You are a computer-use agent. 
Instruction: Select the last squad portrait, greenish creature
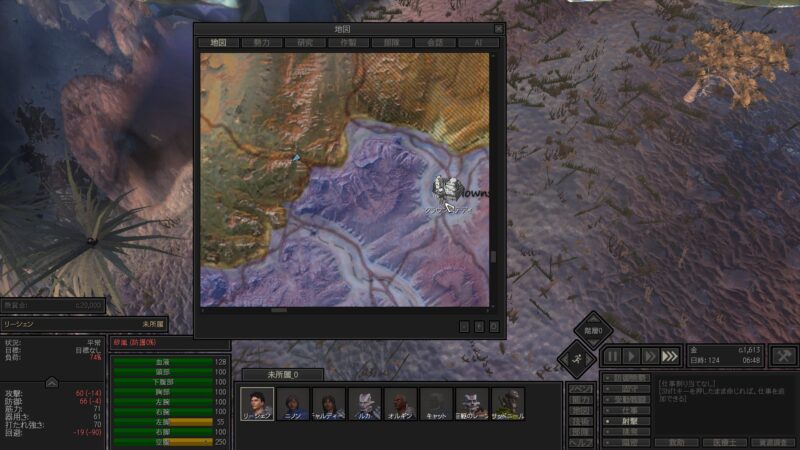click(508, 404)
